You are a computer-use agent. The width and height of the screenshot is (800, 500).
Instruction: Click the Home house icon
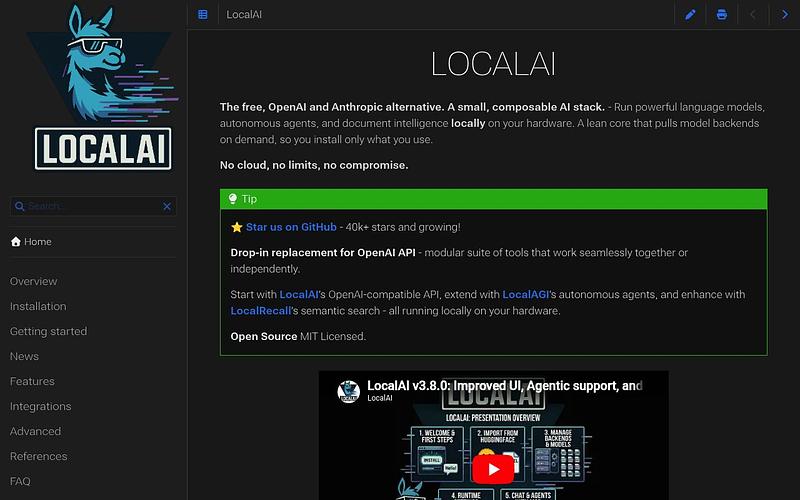pos(16,241)
